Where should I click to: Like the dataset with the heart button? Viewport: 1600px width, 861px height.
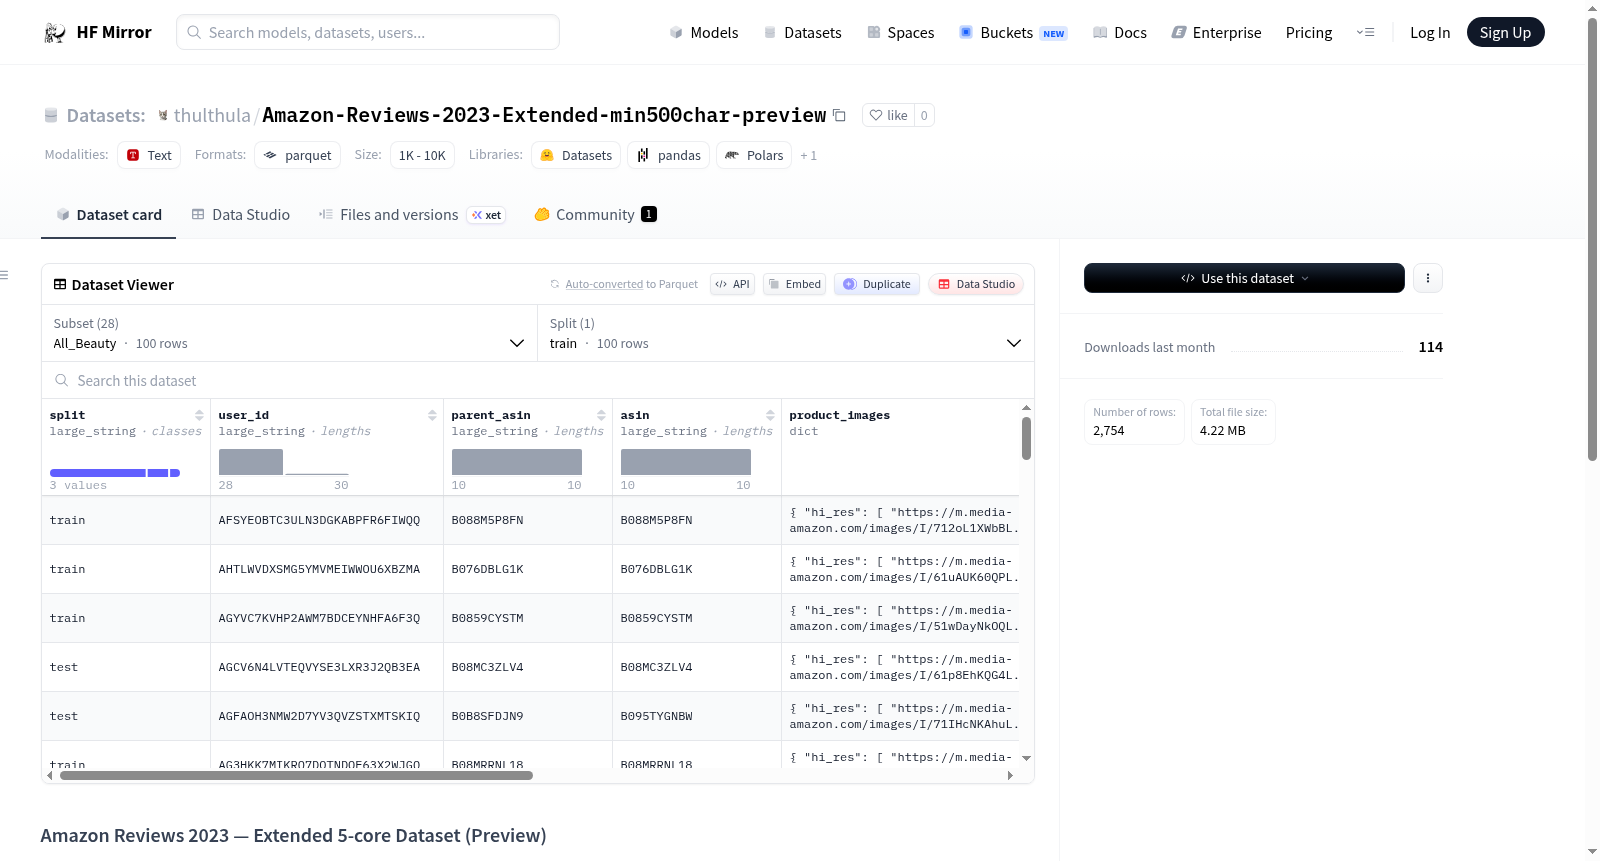pyautogui.click(x=888, y=115)
